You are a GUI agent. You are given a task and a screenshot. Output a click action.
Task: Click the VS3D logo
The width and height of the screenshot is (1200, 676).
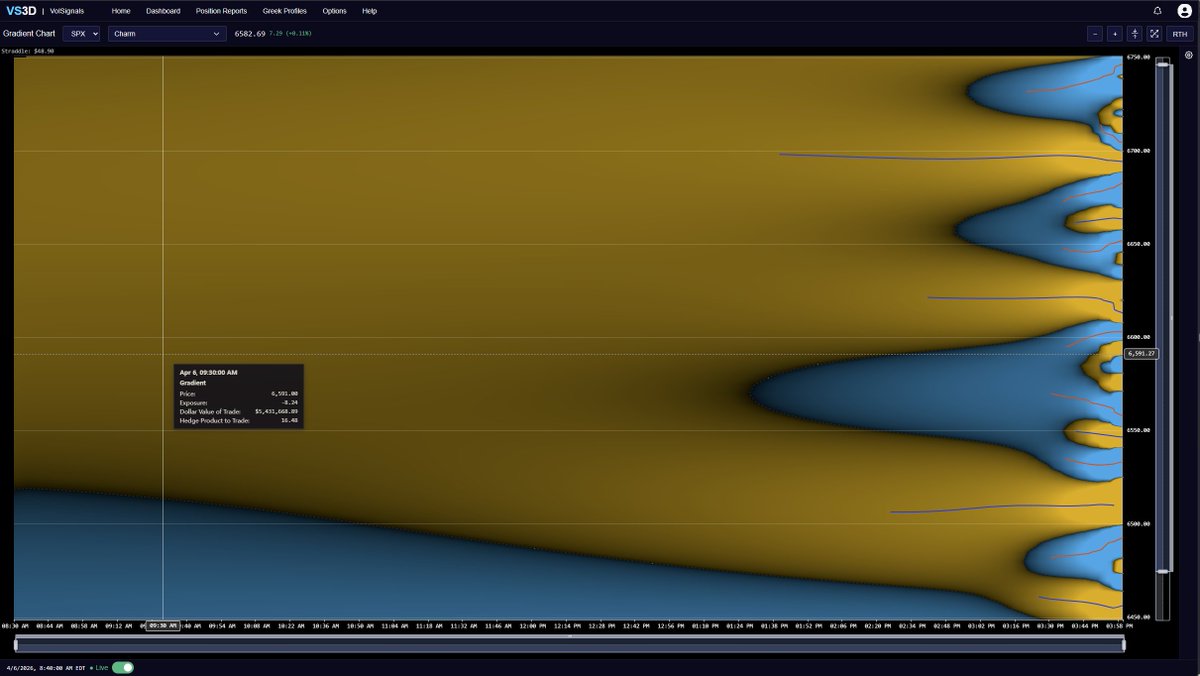[x=21, y=10]
